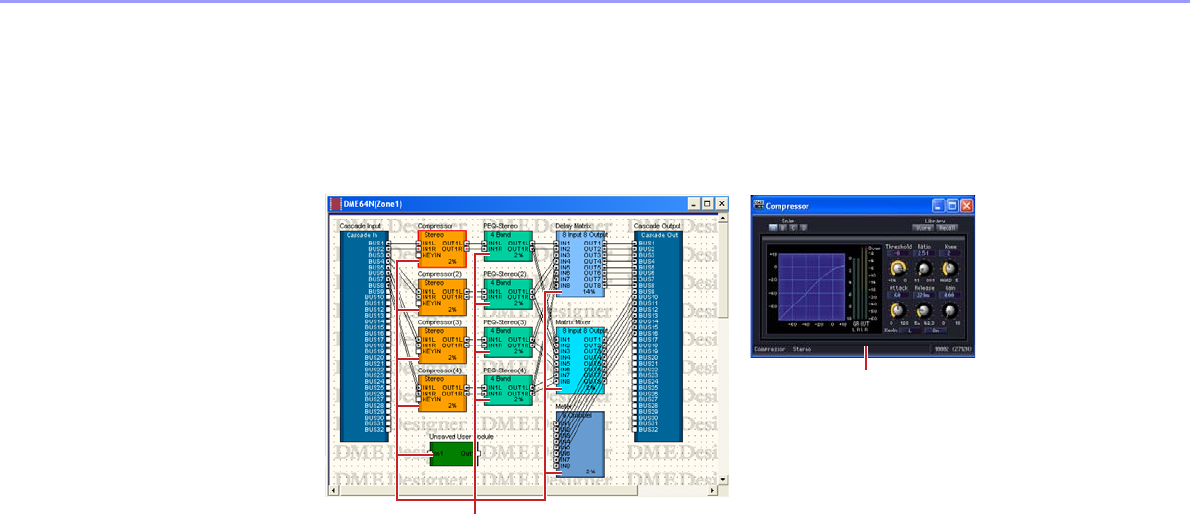The image size is (1190, 514).
Task: Click the Ratio value field
Action: click(924, 253)
